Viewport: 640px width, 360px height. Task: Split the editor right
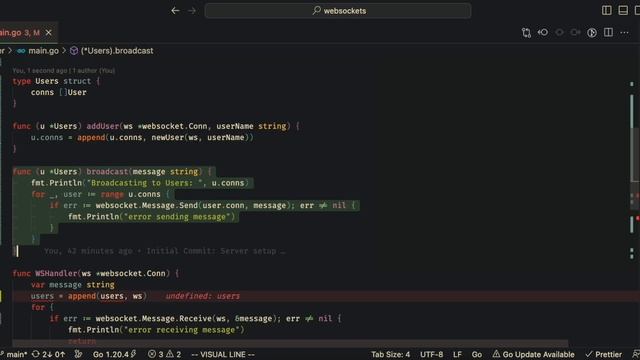coord(608,33)
